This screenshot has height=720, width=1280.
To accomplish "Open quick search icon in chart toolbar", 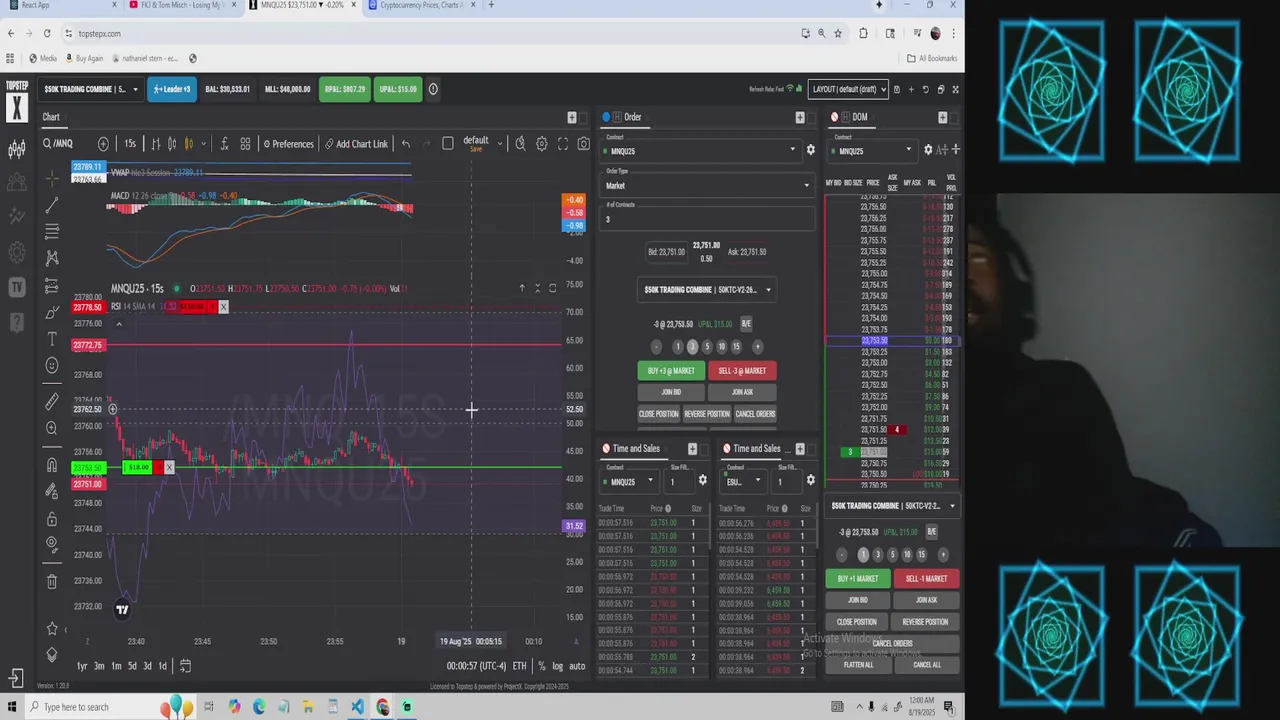I will pyautogui.click(x=520, y=144).
